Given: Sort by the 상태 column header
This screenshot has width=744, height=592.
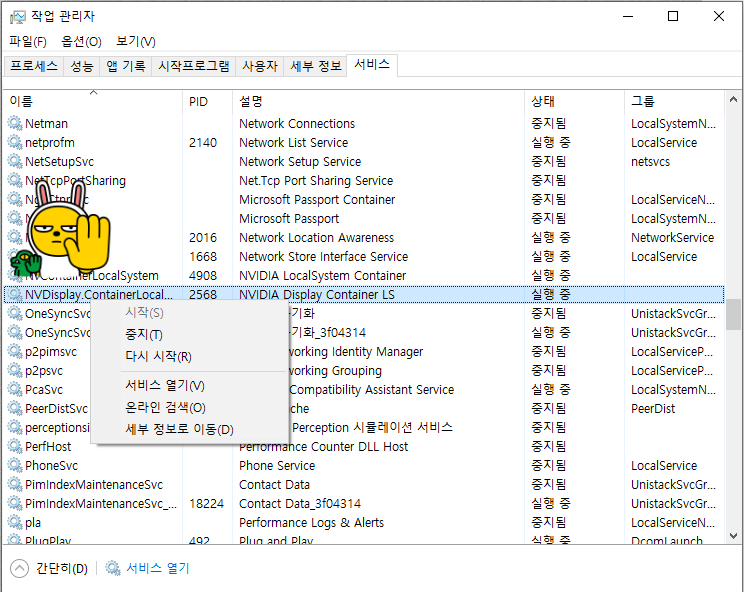Looking at the screenshot, I should 575,101.
